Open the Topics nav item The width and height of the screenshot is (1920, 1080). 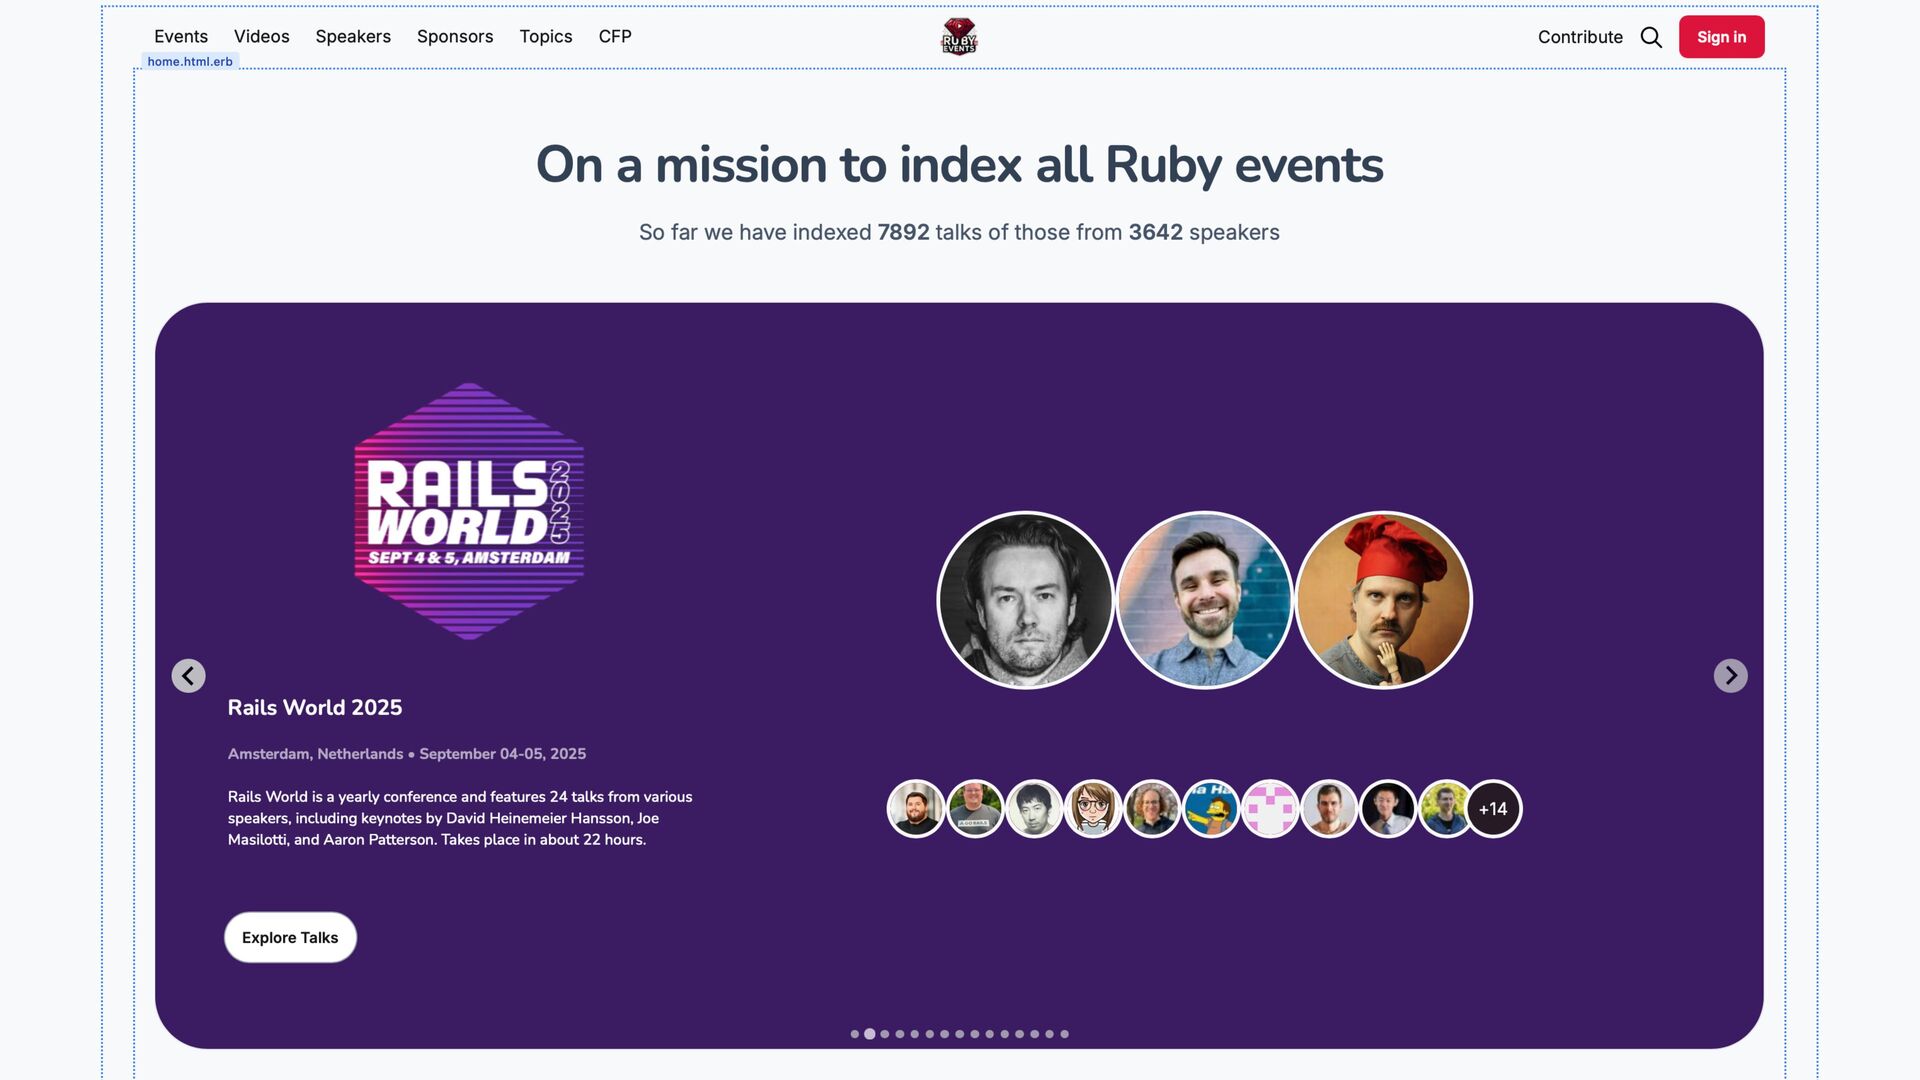click(x=546, y=36)
